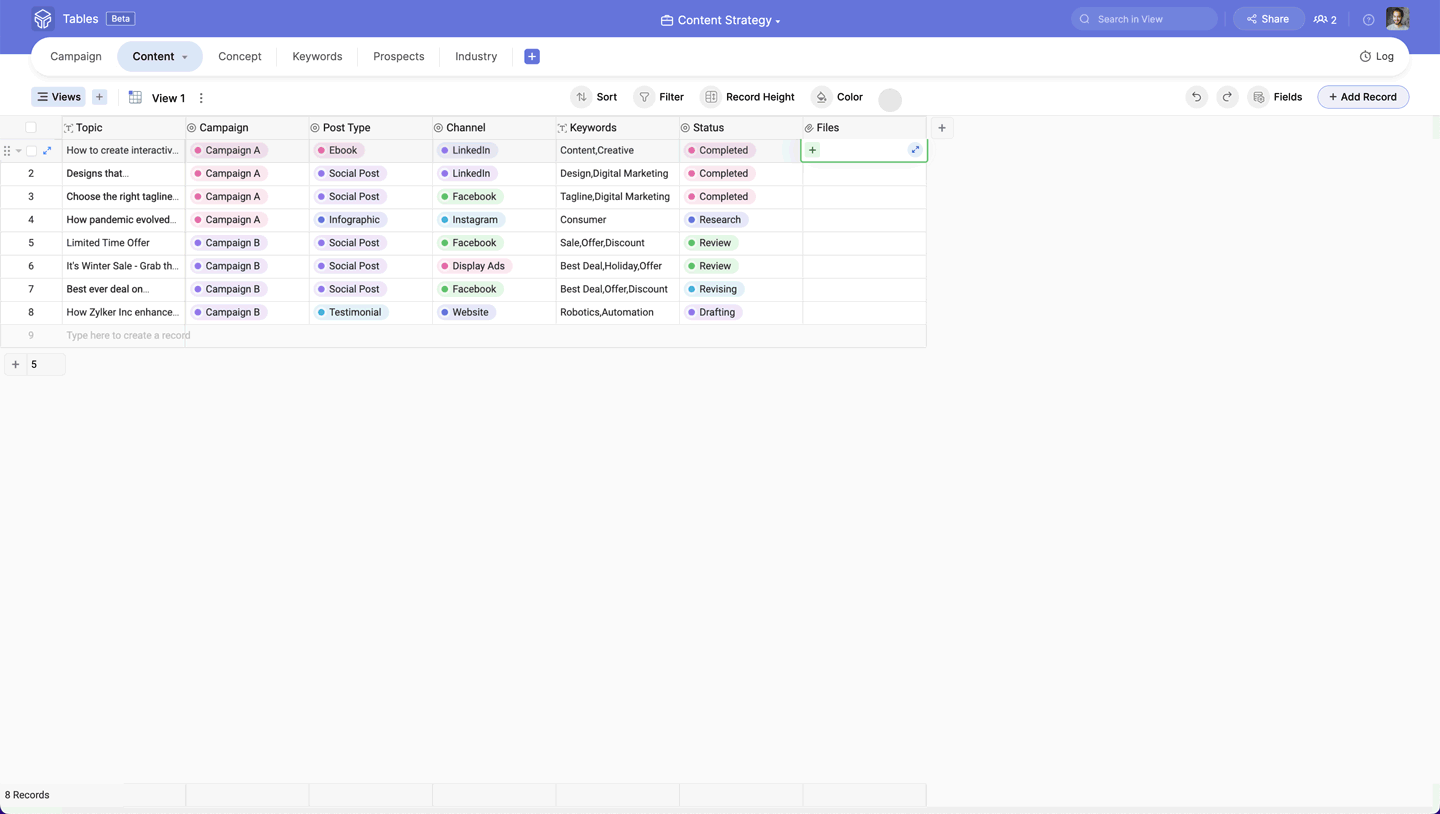Click the Tables app logo icon
Image resolution: width=1440 pixels, height=814 pixels.
[42, 19]
